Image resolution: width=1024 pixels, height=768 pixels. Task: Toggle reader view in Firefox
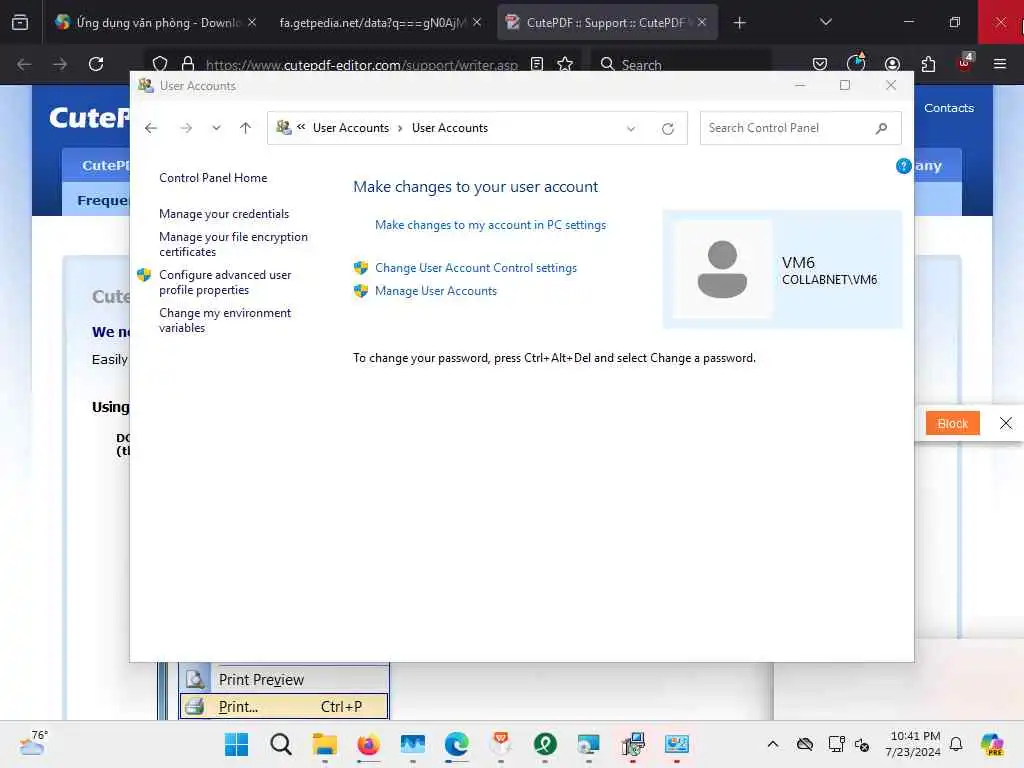pos(537,64)
